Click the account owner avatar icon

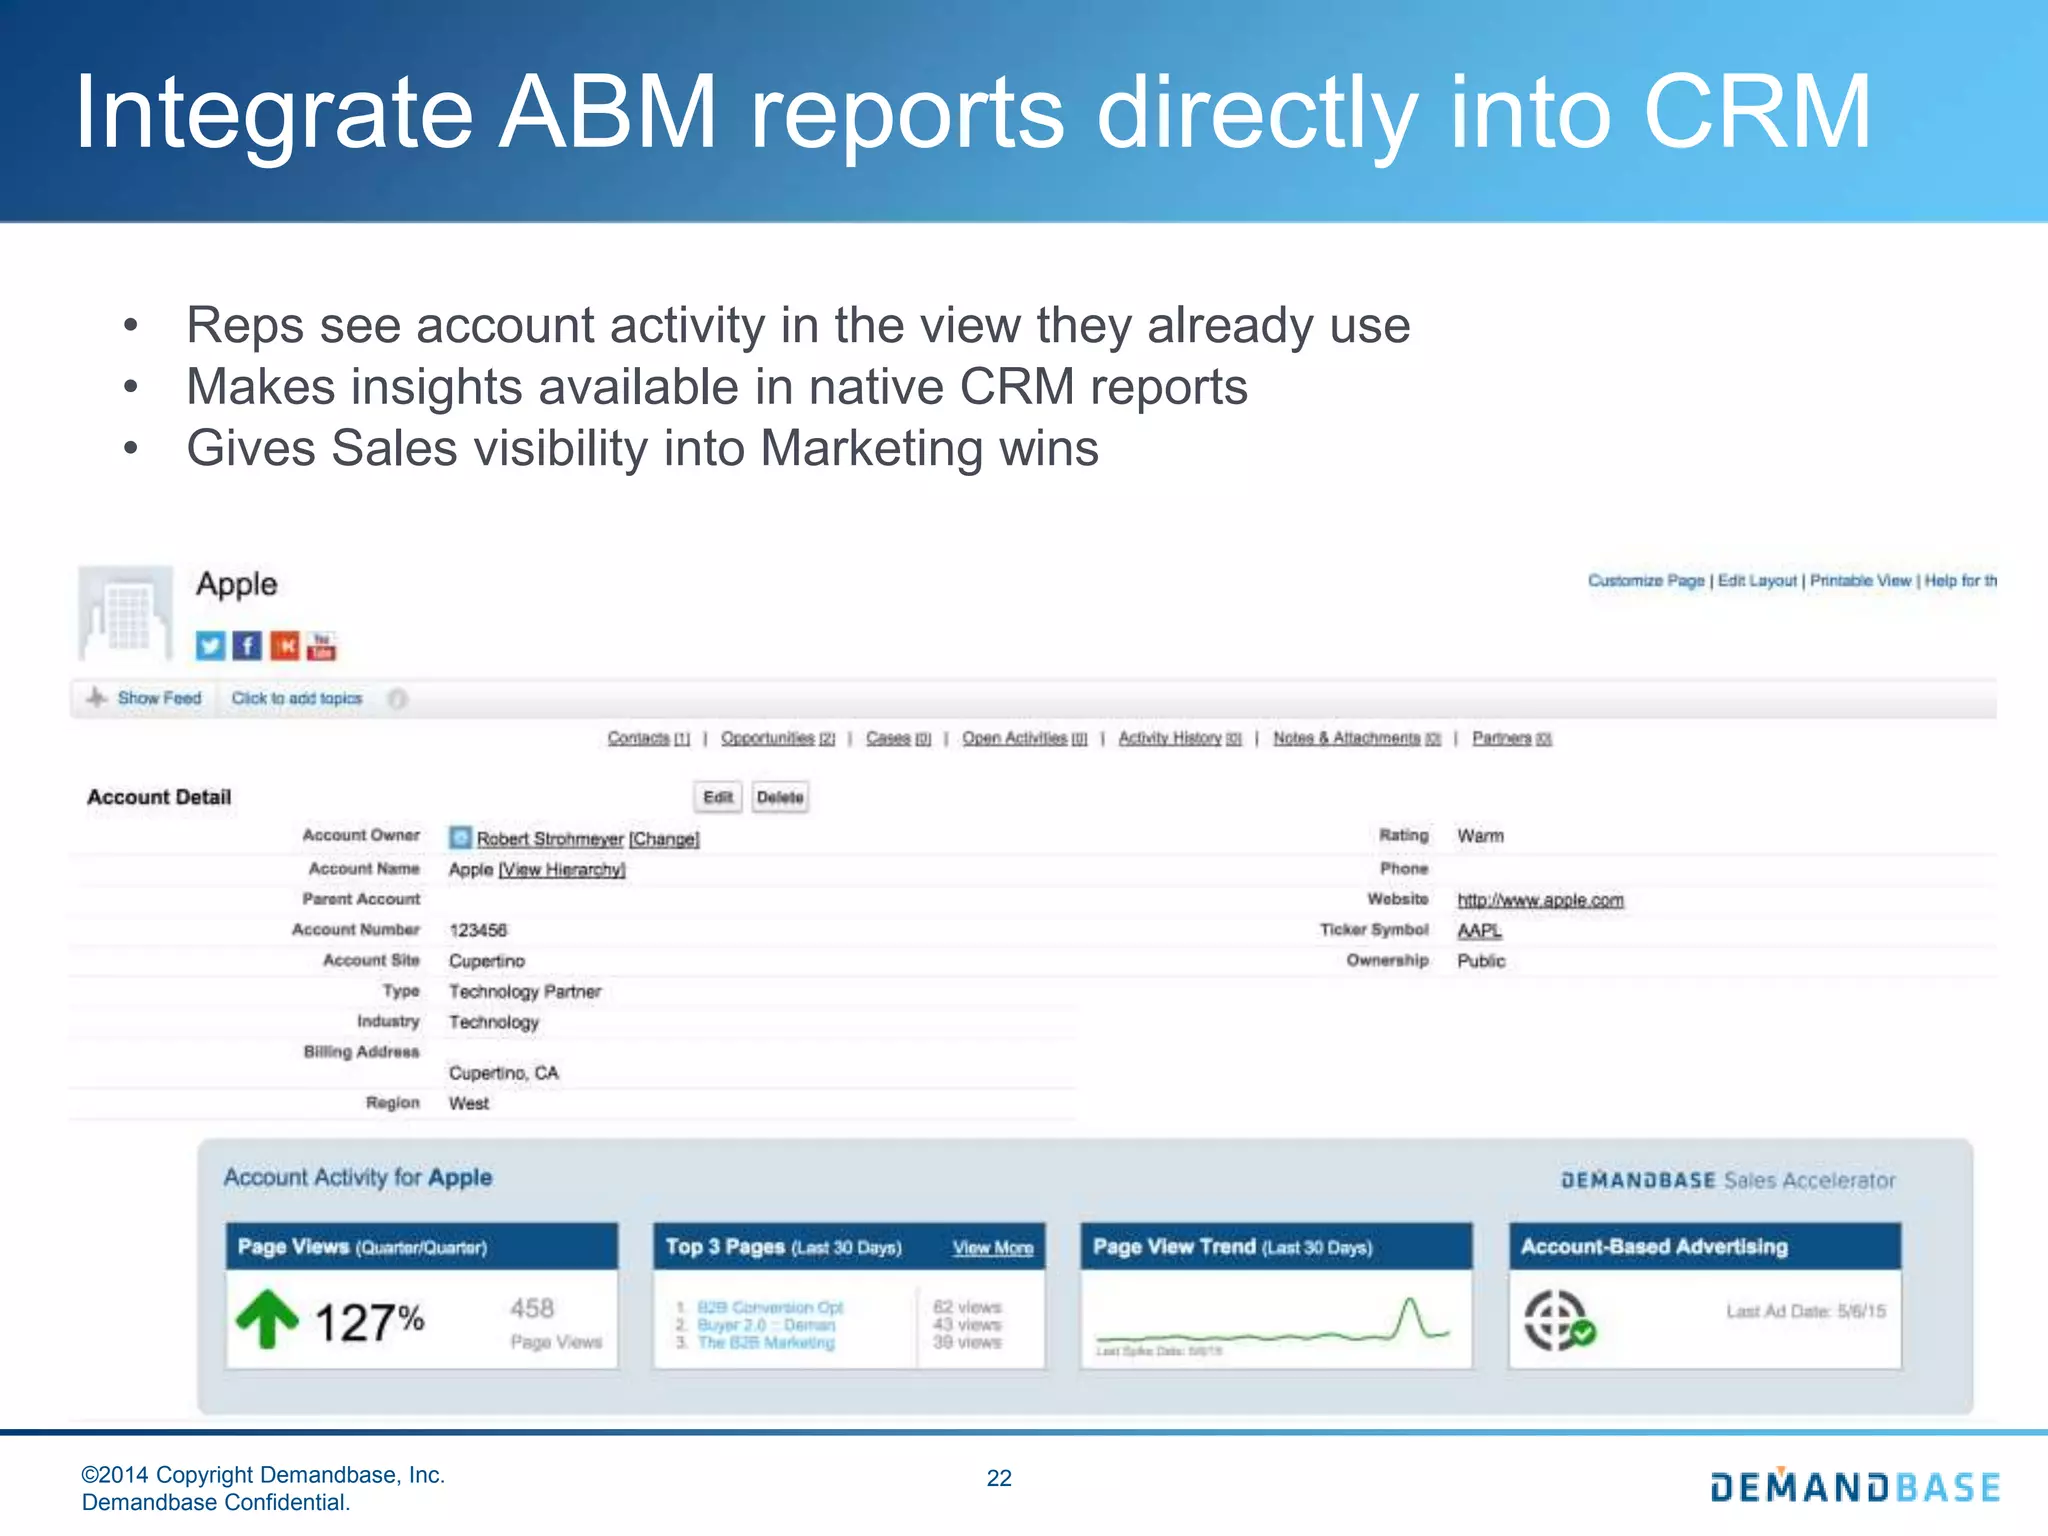click(460, 838)
